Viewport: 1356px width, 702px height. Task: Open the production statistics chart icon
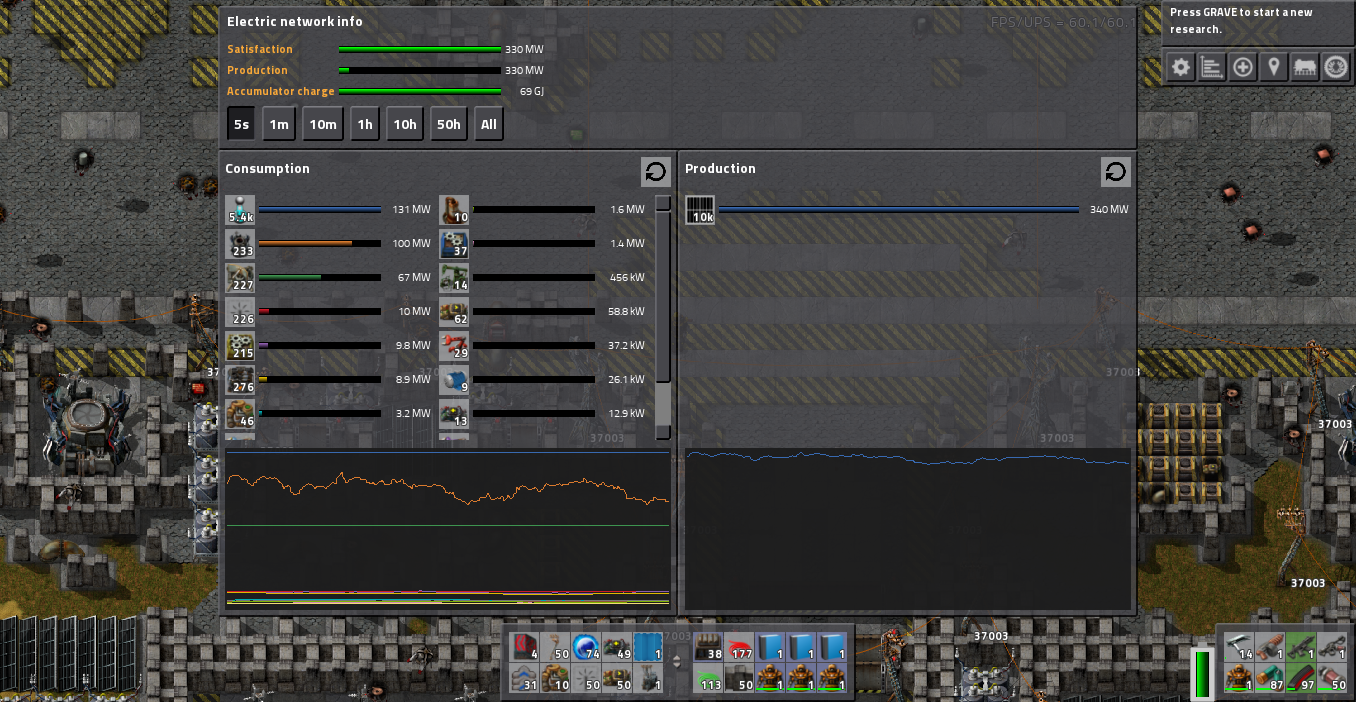tap(1212, 67)
